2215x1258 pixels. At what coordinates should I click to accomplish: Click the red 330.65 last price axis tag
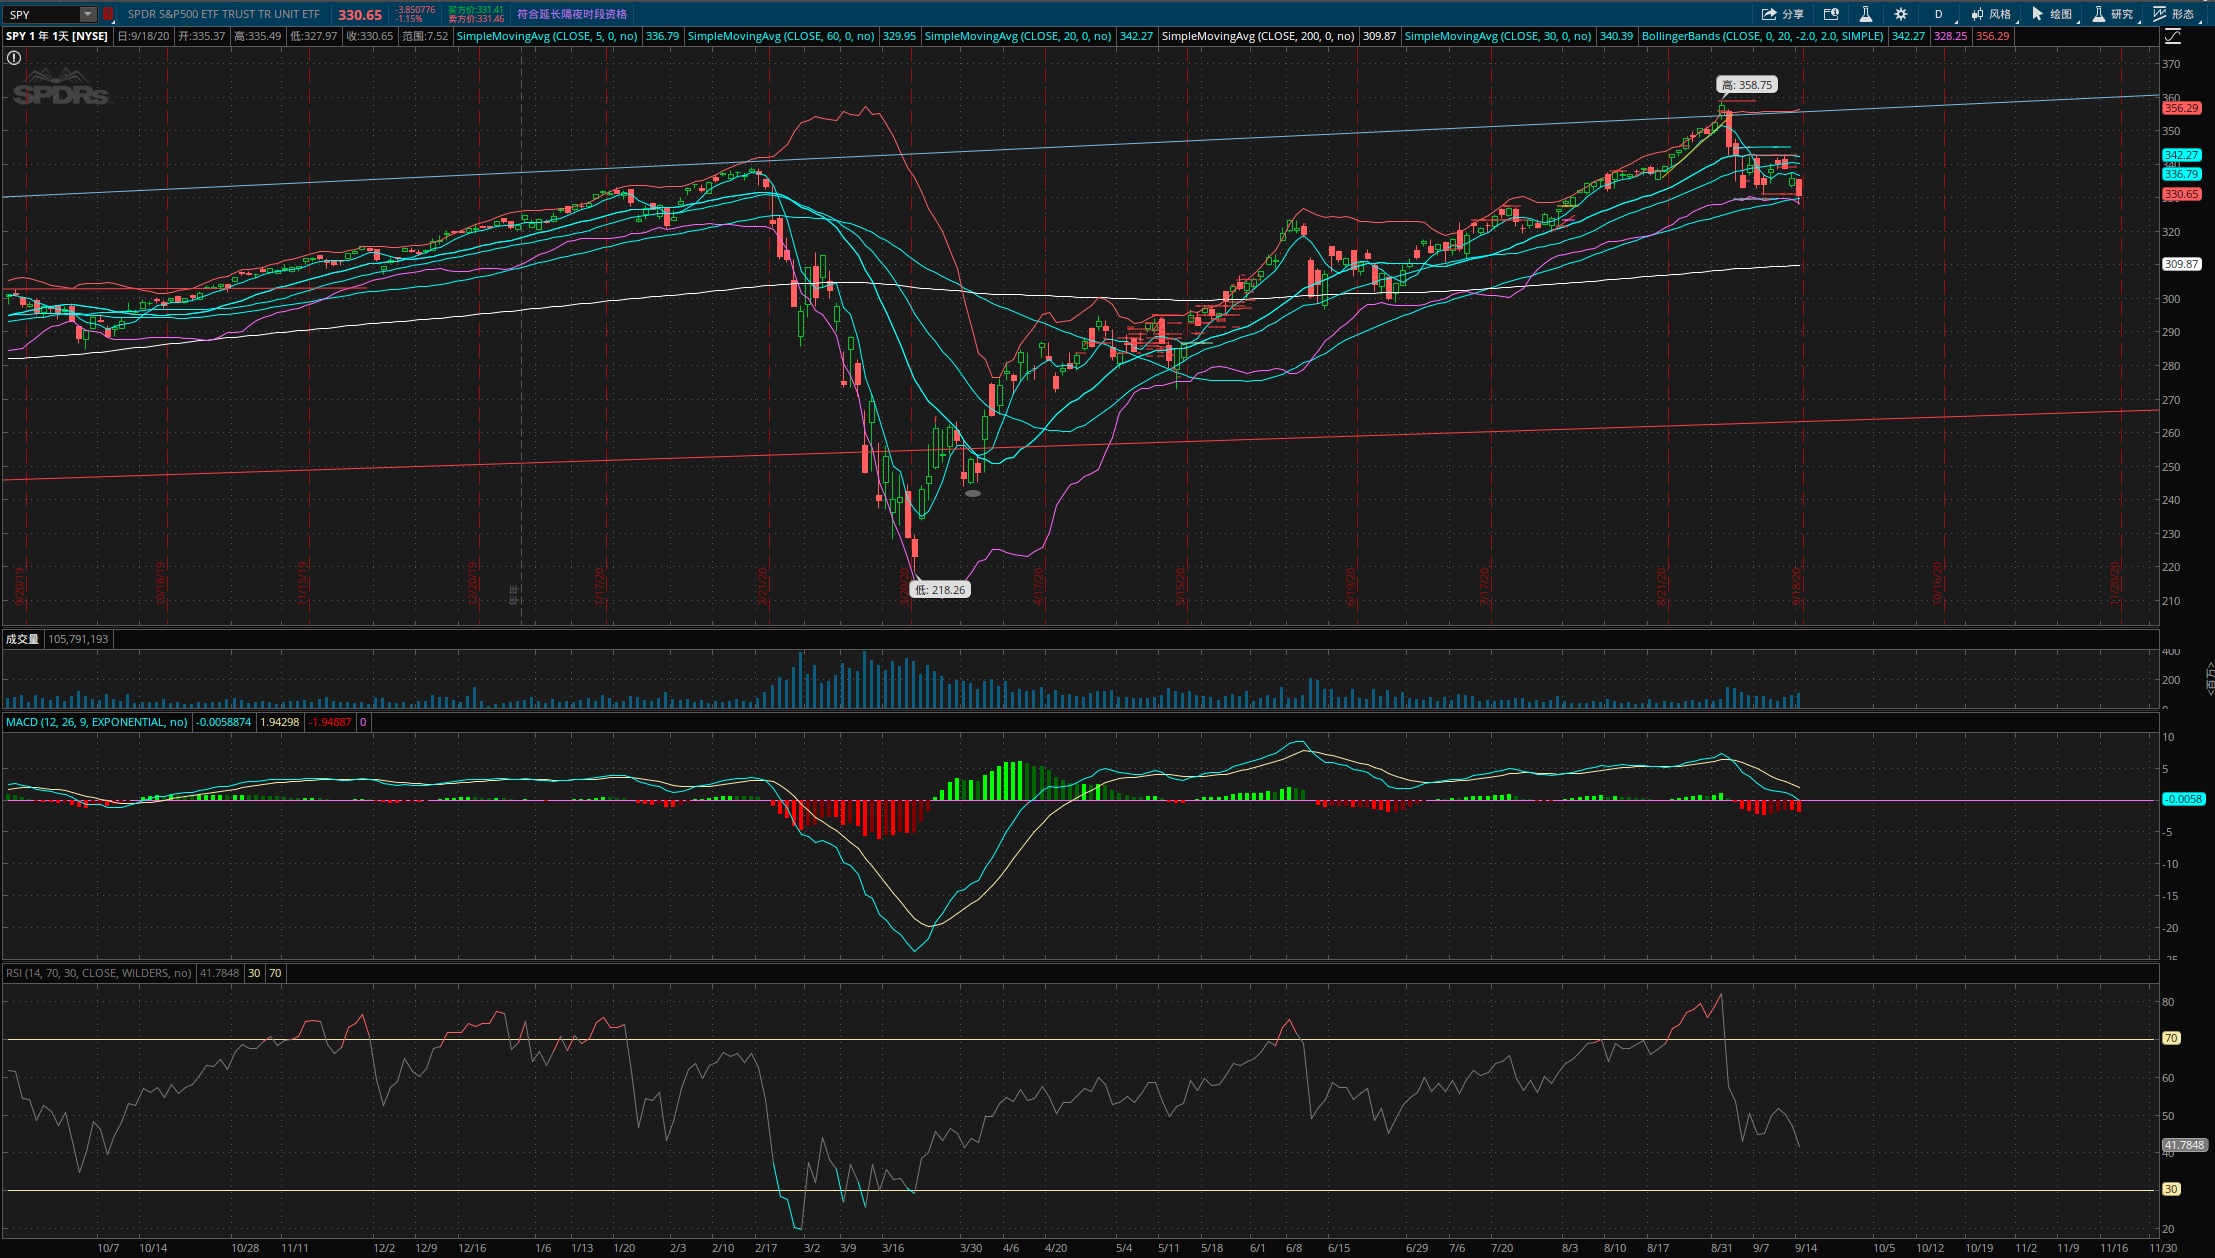tap(2181, 194)
